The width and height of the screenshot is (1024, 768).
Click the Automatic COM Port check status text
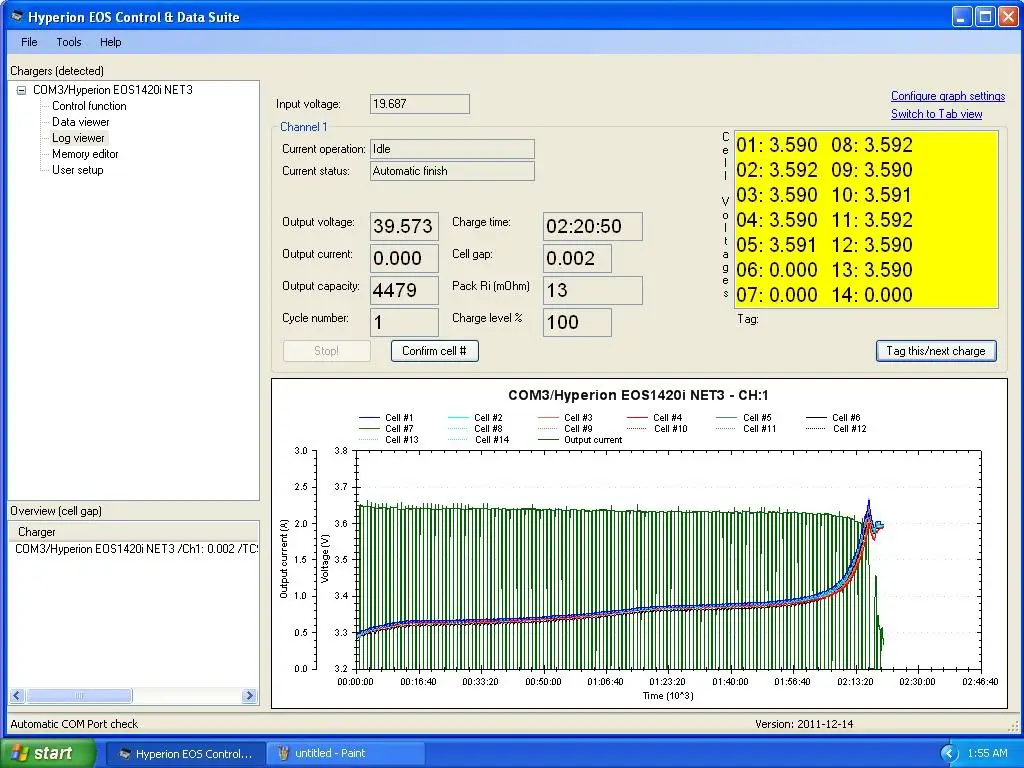pos(74,724)
